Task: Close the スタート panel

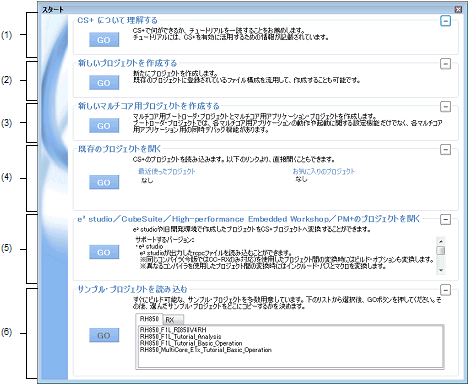Action: tap(458, 9)
